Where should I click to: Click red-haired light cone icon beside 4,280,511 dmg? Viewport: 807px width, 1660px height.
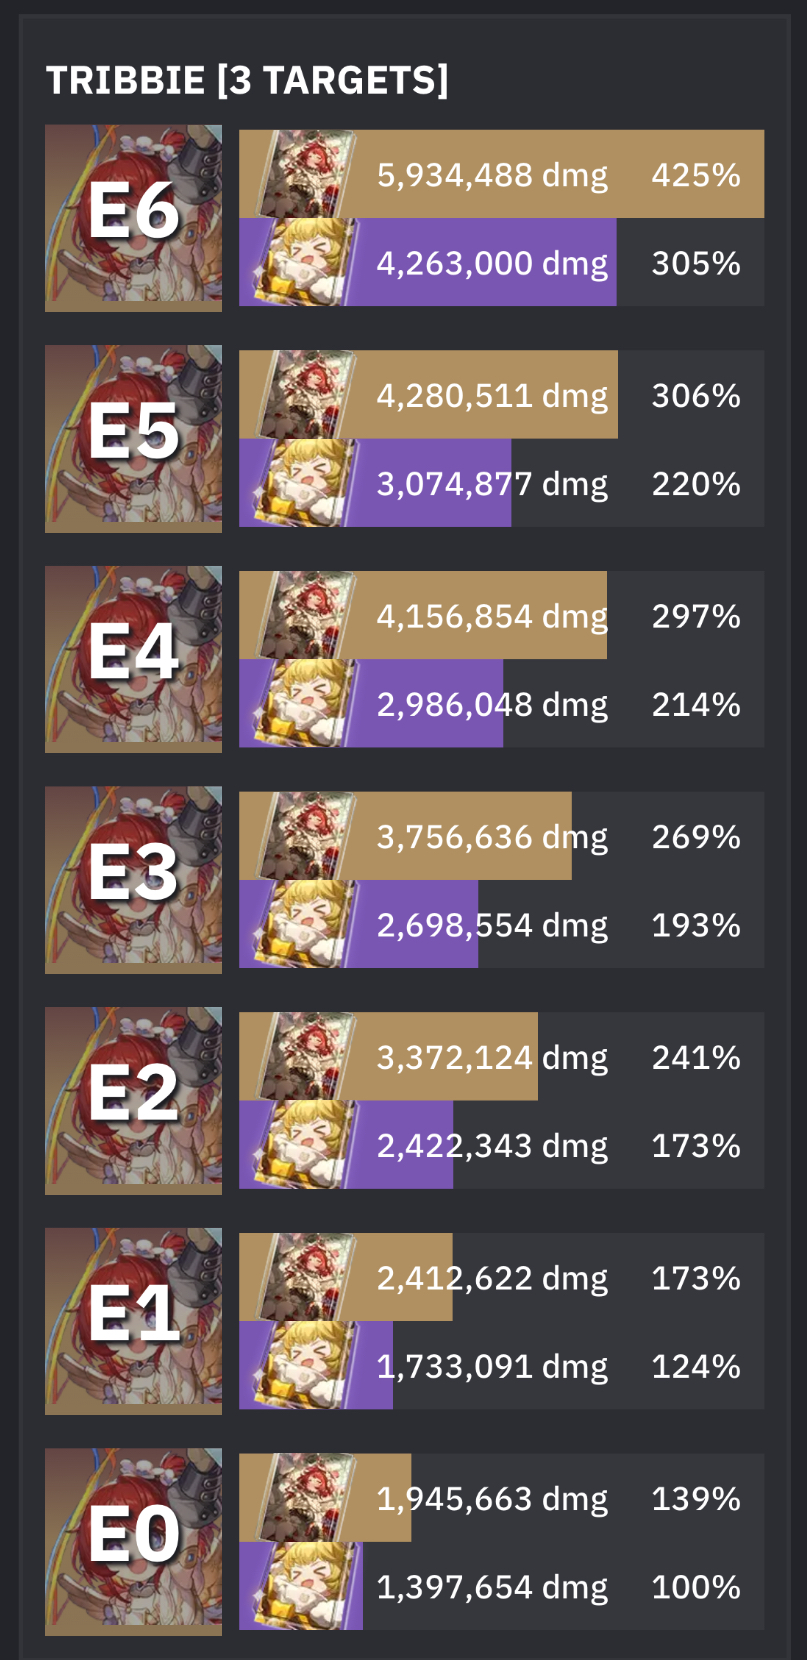coord(304,395)
